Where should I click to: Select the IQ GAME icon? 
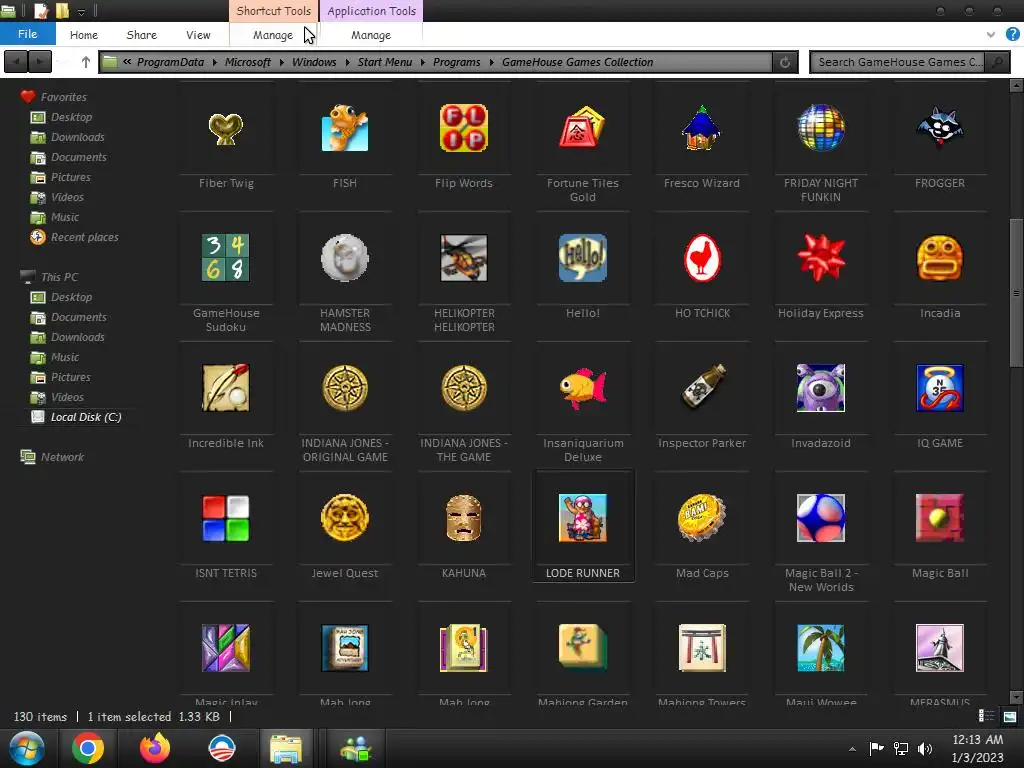pyautogui.click(x=940, y=388)
